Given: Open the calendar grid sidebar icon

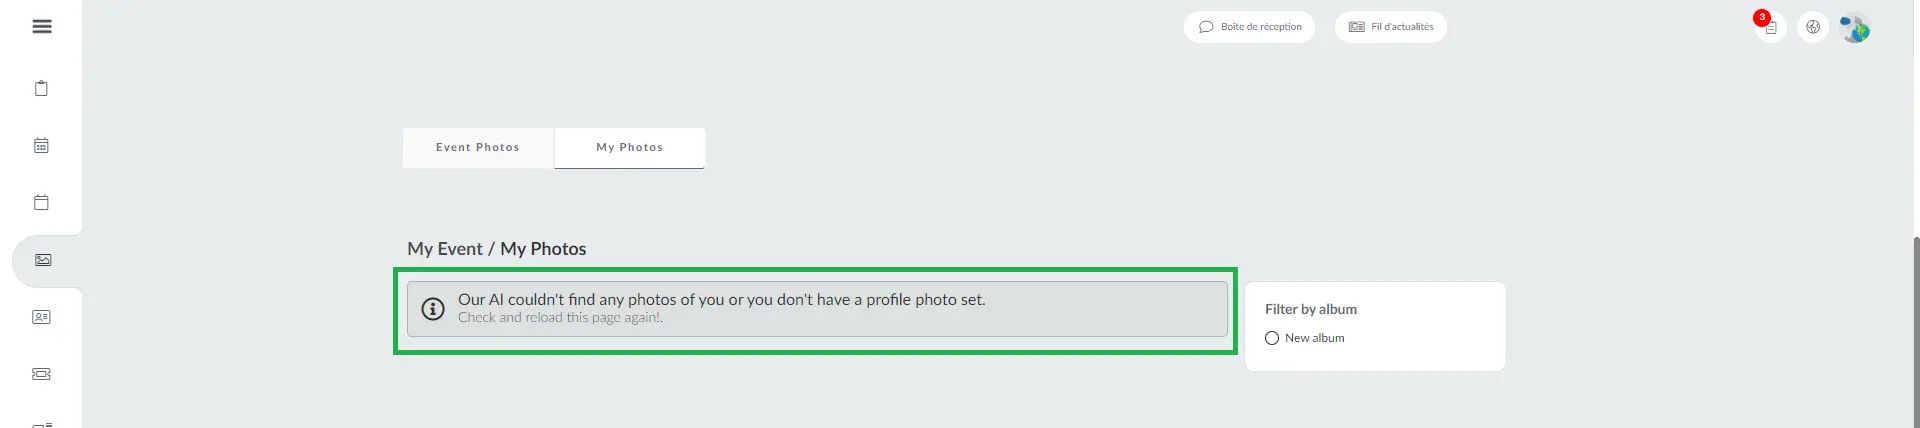Looking at the screenshot, I should (x=41, y=146).
